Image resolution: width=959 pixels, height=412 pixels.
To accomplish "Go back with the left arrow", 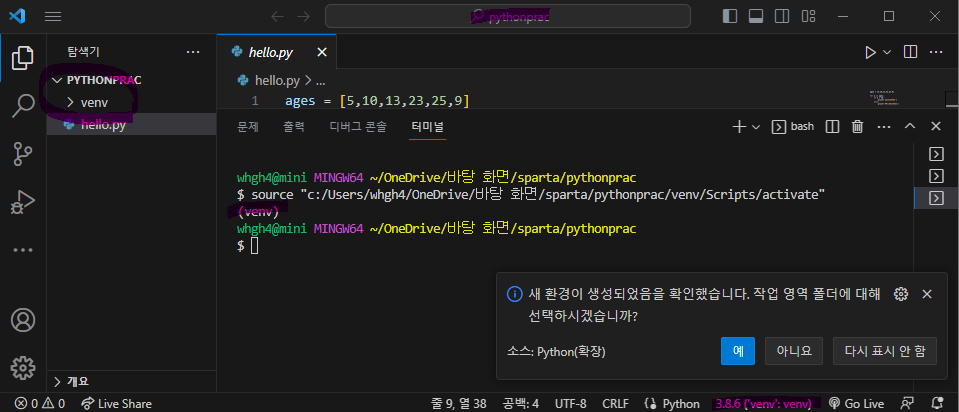I will tap(277, 16).
